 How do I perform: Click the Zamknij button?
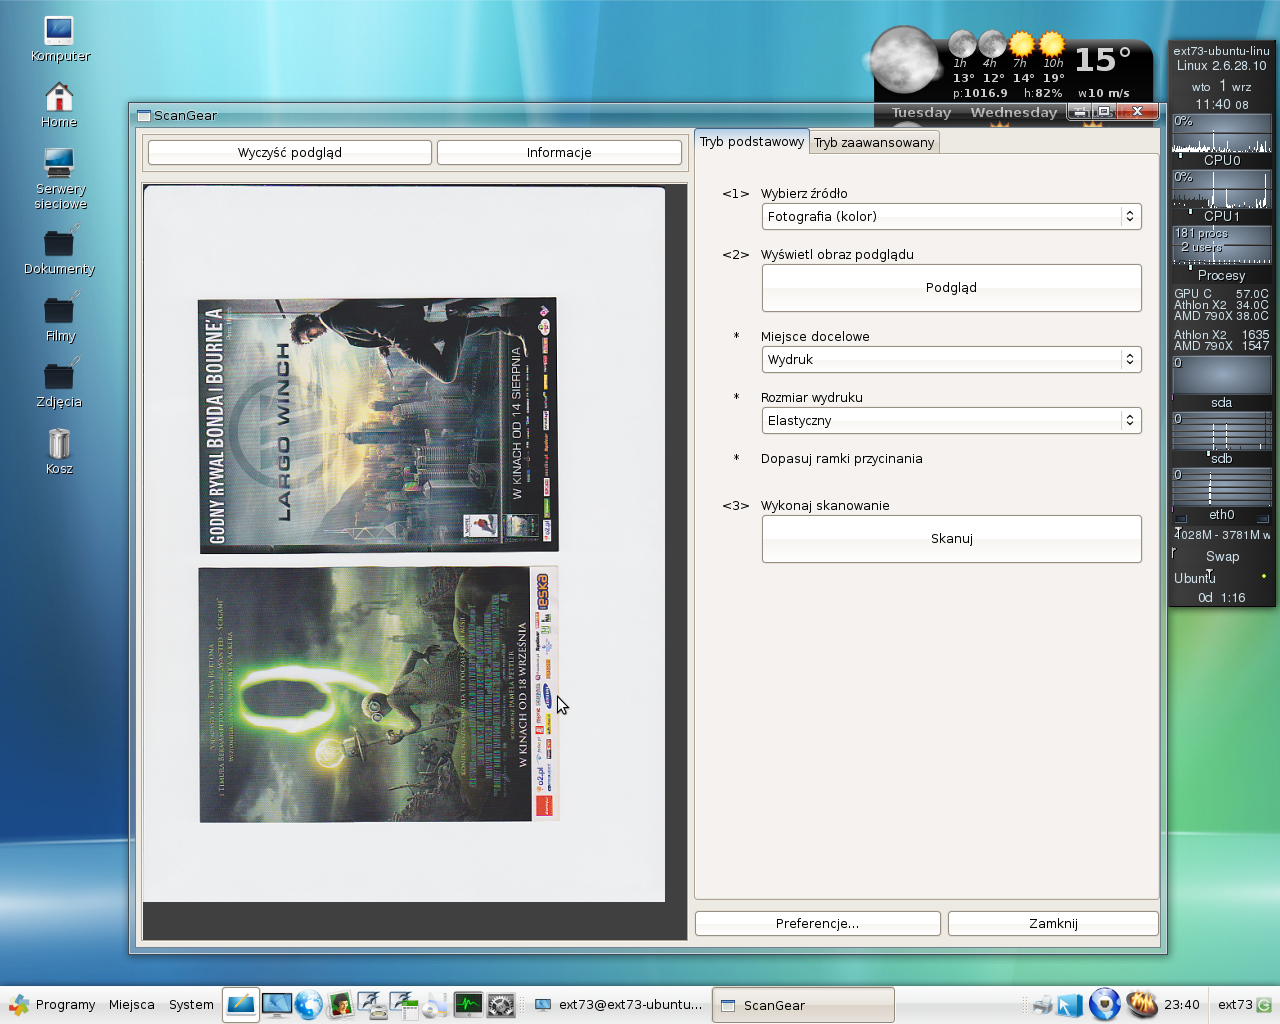pyautogui.click(x=1053, y=923)
